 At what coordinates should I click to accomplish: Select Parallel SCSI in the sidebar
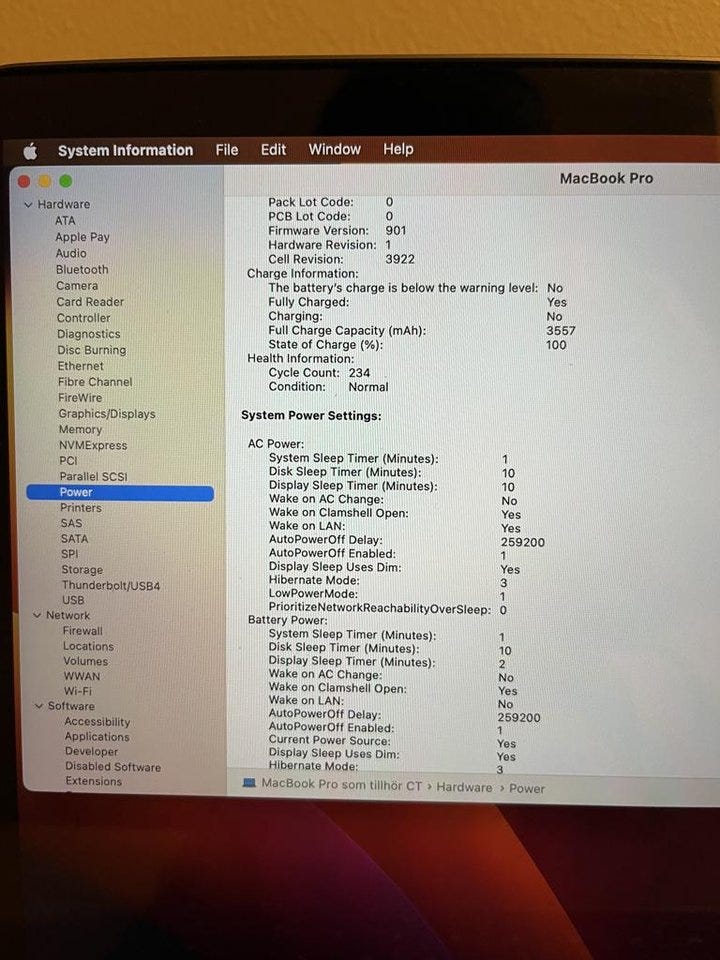(x=94, y=476)
